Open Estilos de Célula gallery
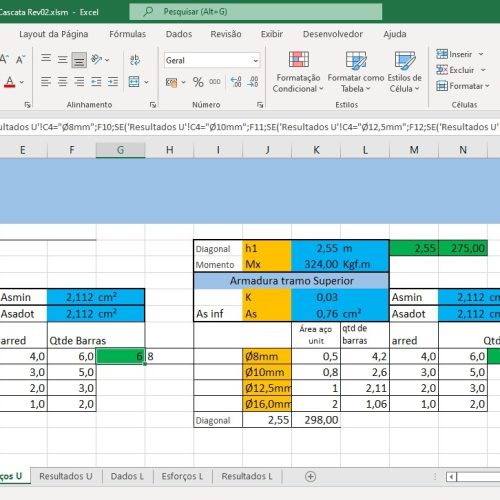This screenshot has height=500, width=500. coord(404,72)
